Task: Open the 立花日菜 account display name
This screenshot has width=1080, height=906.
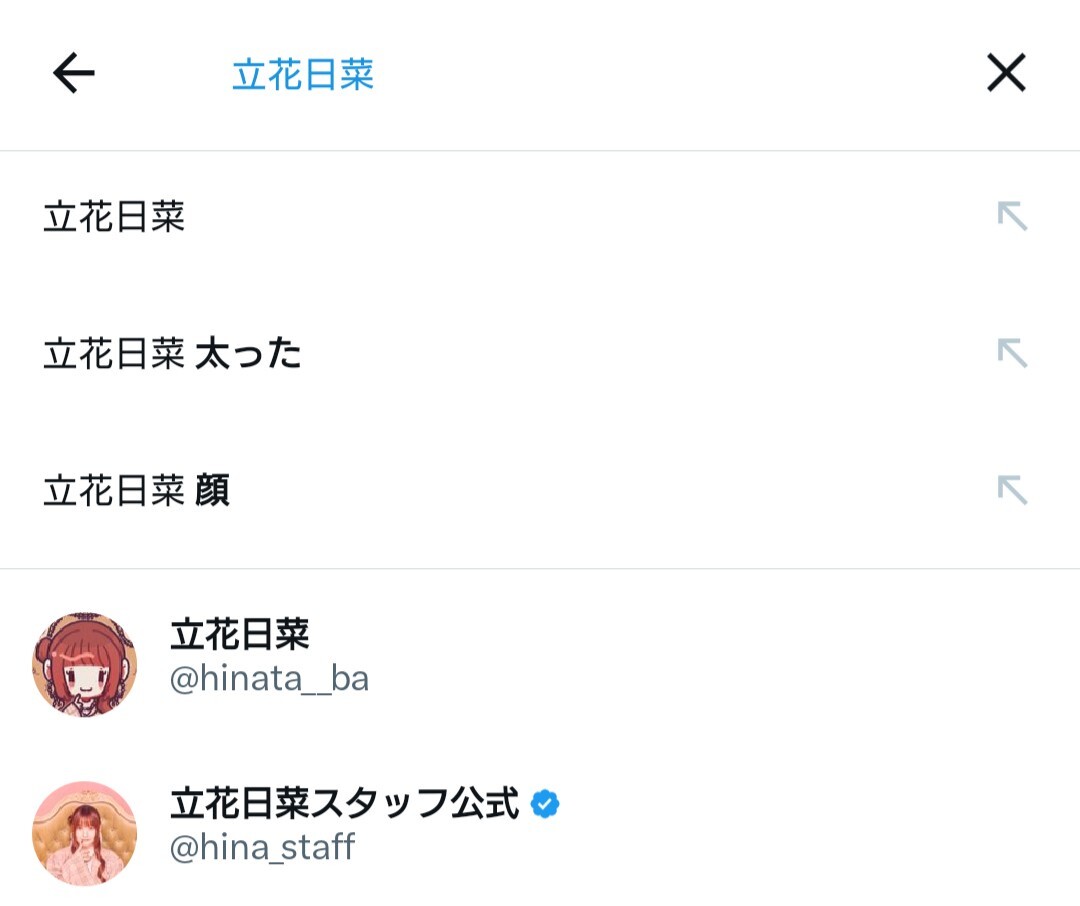Action: point(240,634)
